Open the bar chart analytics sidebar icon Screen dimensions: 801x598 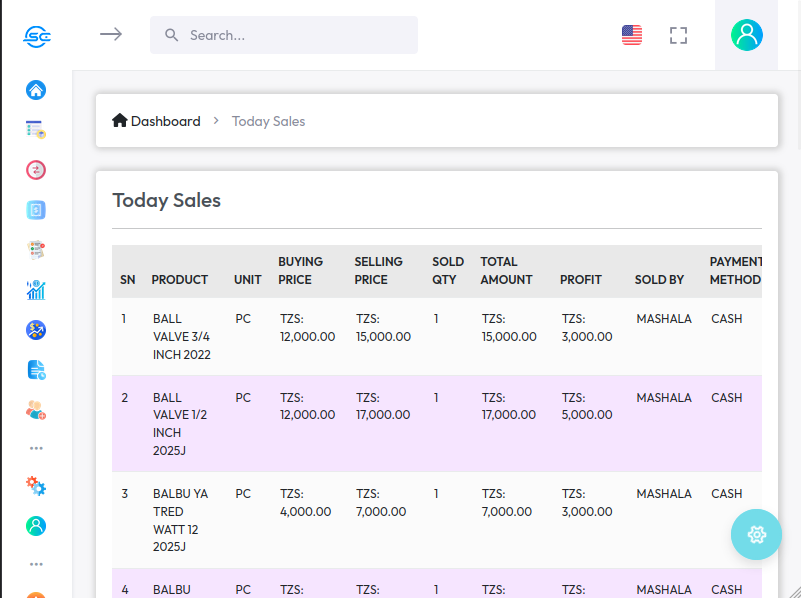coord(36,290)
